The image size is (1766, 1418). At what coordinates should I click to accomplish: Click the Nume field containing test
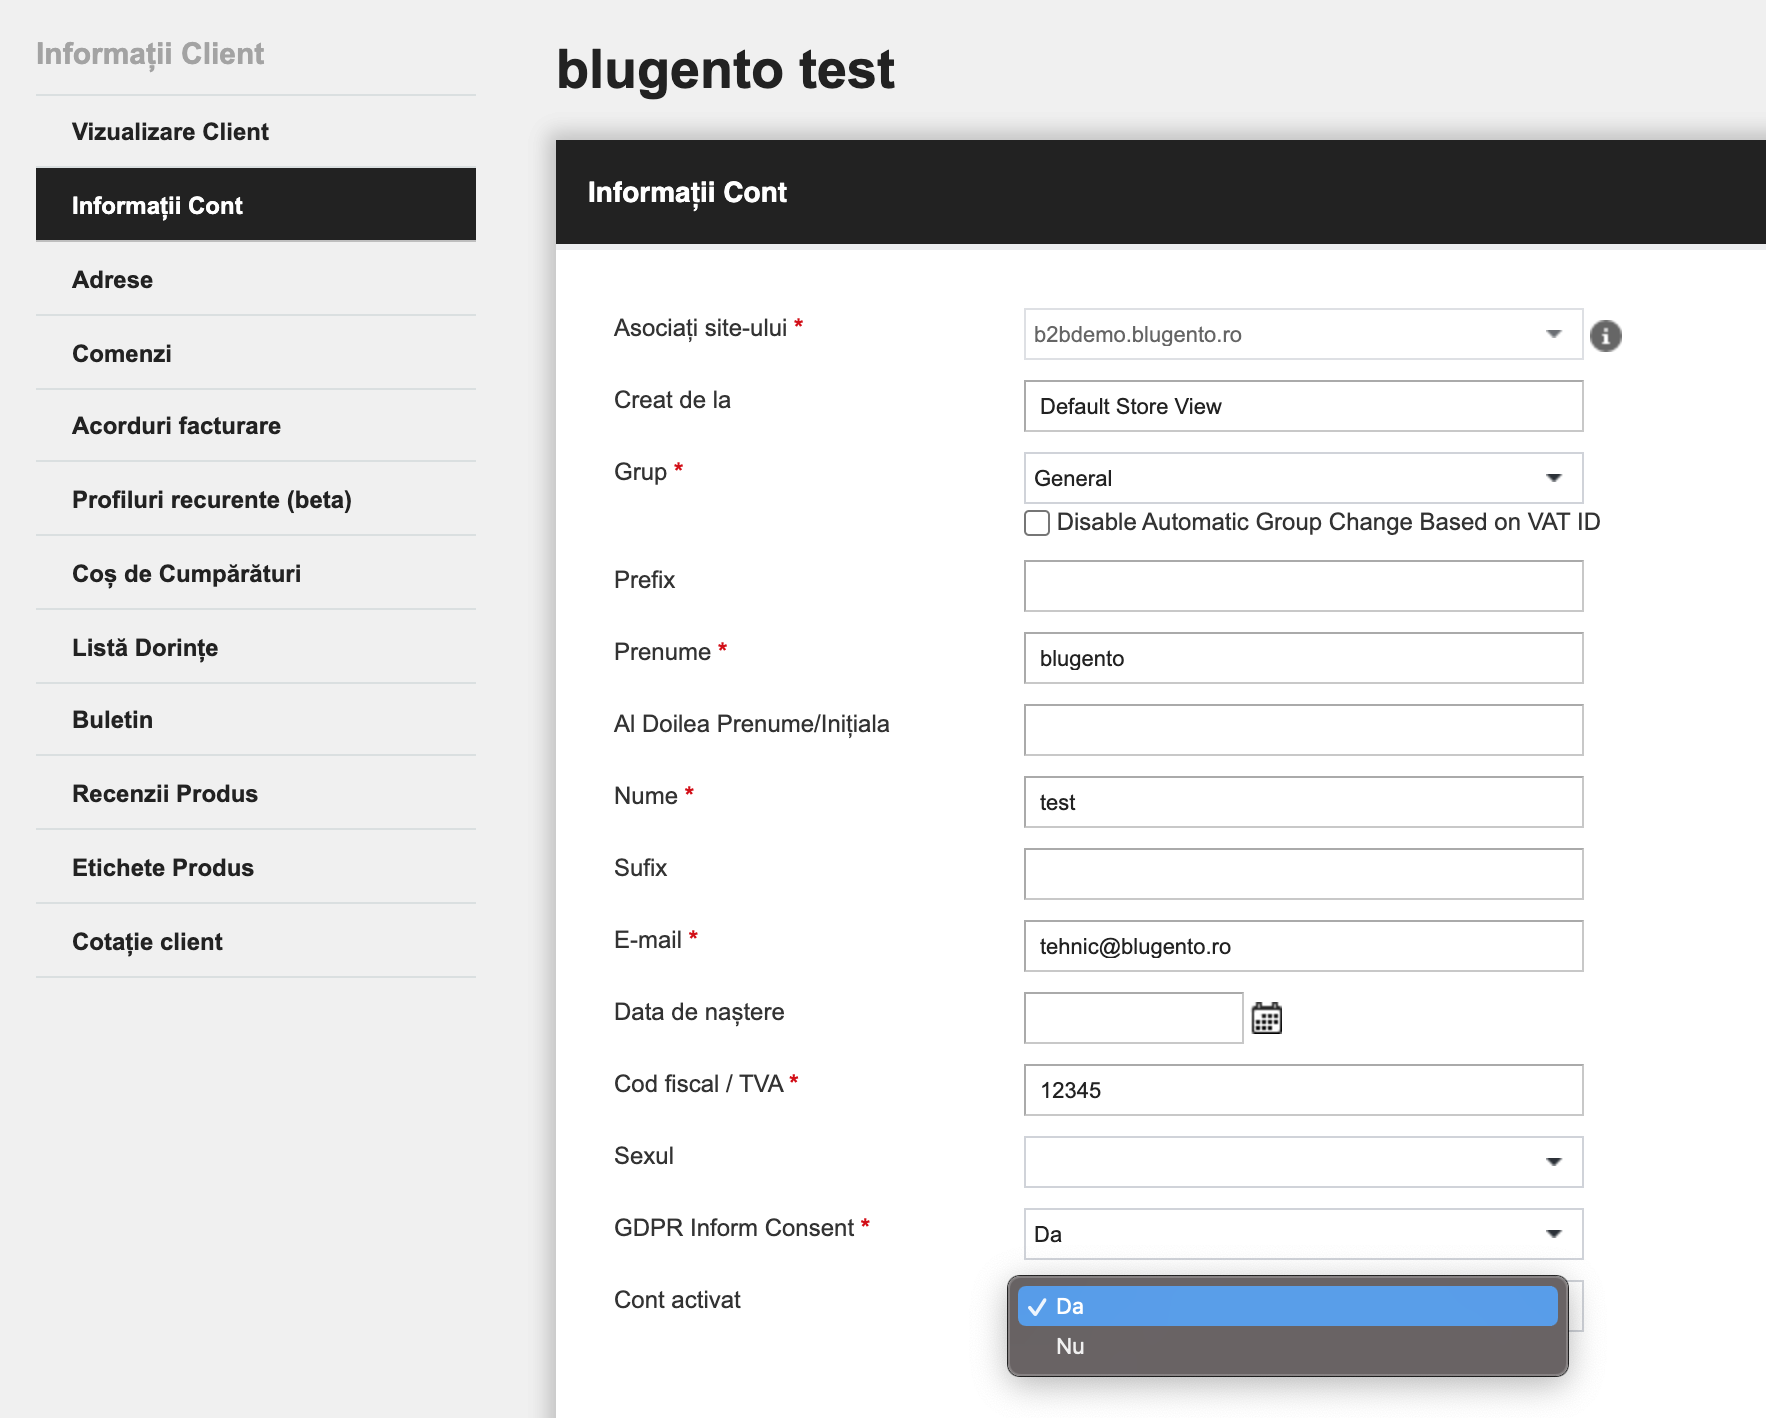(1303, 802)
